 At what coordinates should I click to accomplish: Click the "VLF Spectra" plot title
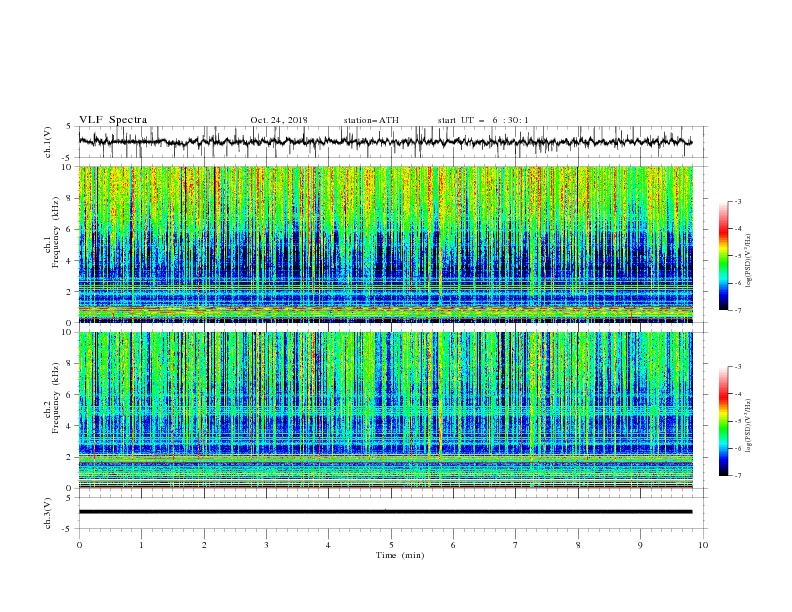point(113,120)
